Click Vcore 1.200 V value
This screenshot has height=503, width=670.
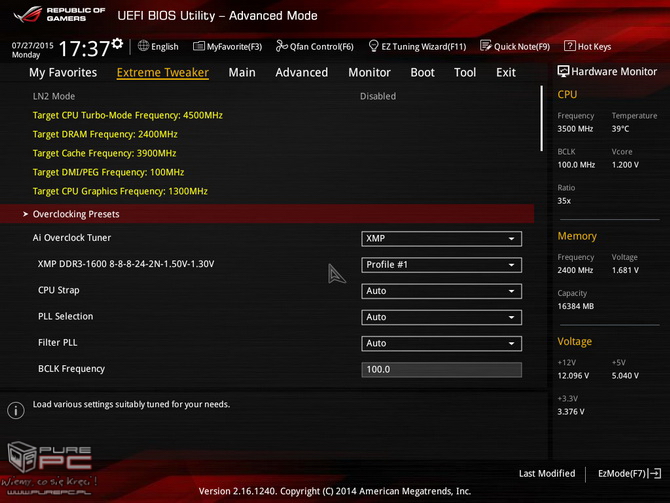click(625, 165)
